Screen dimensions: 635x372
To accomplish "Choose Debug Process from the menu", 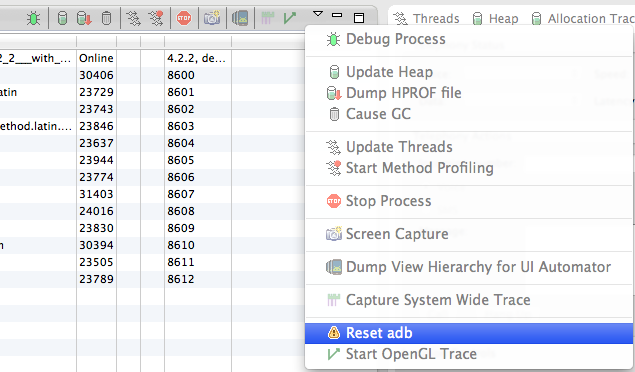I will click(469, 39).
